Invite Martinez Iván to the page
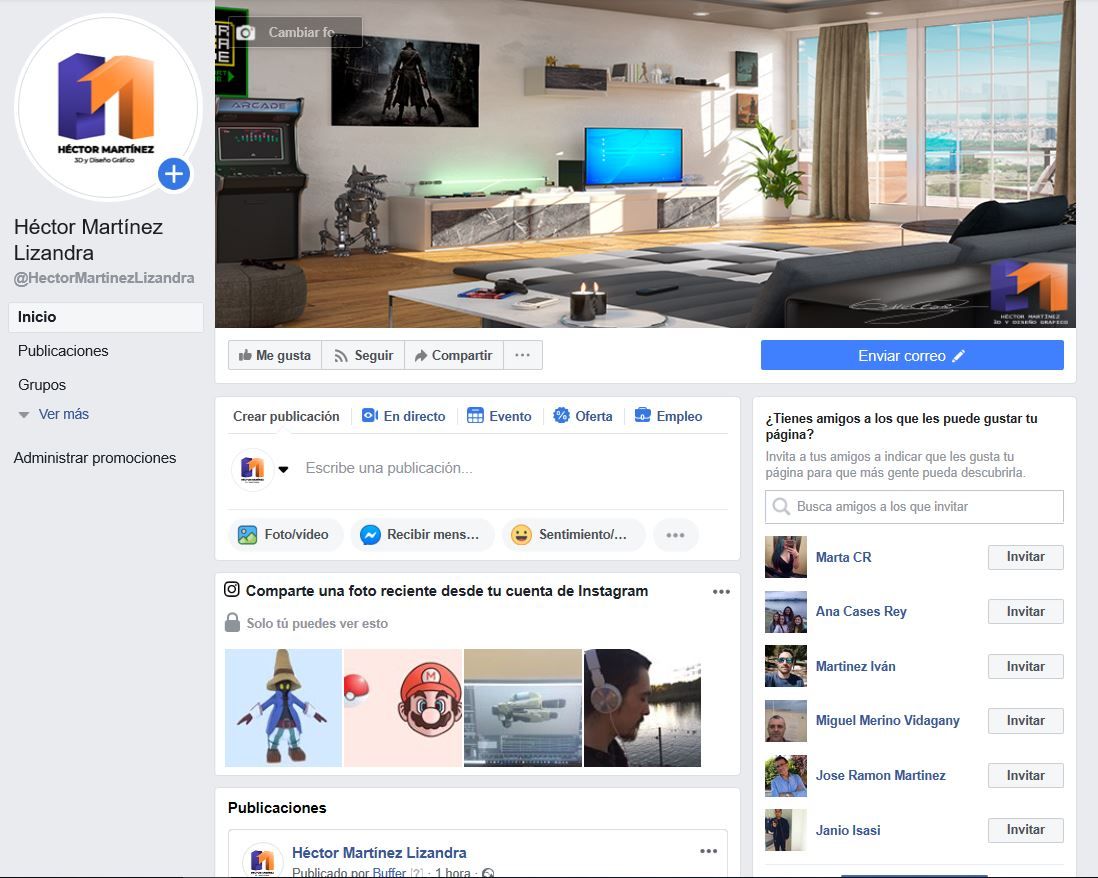 click(x=1025, y=667)
